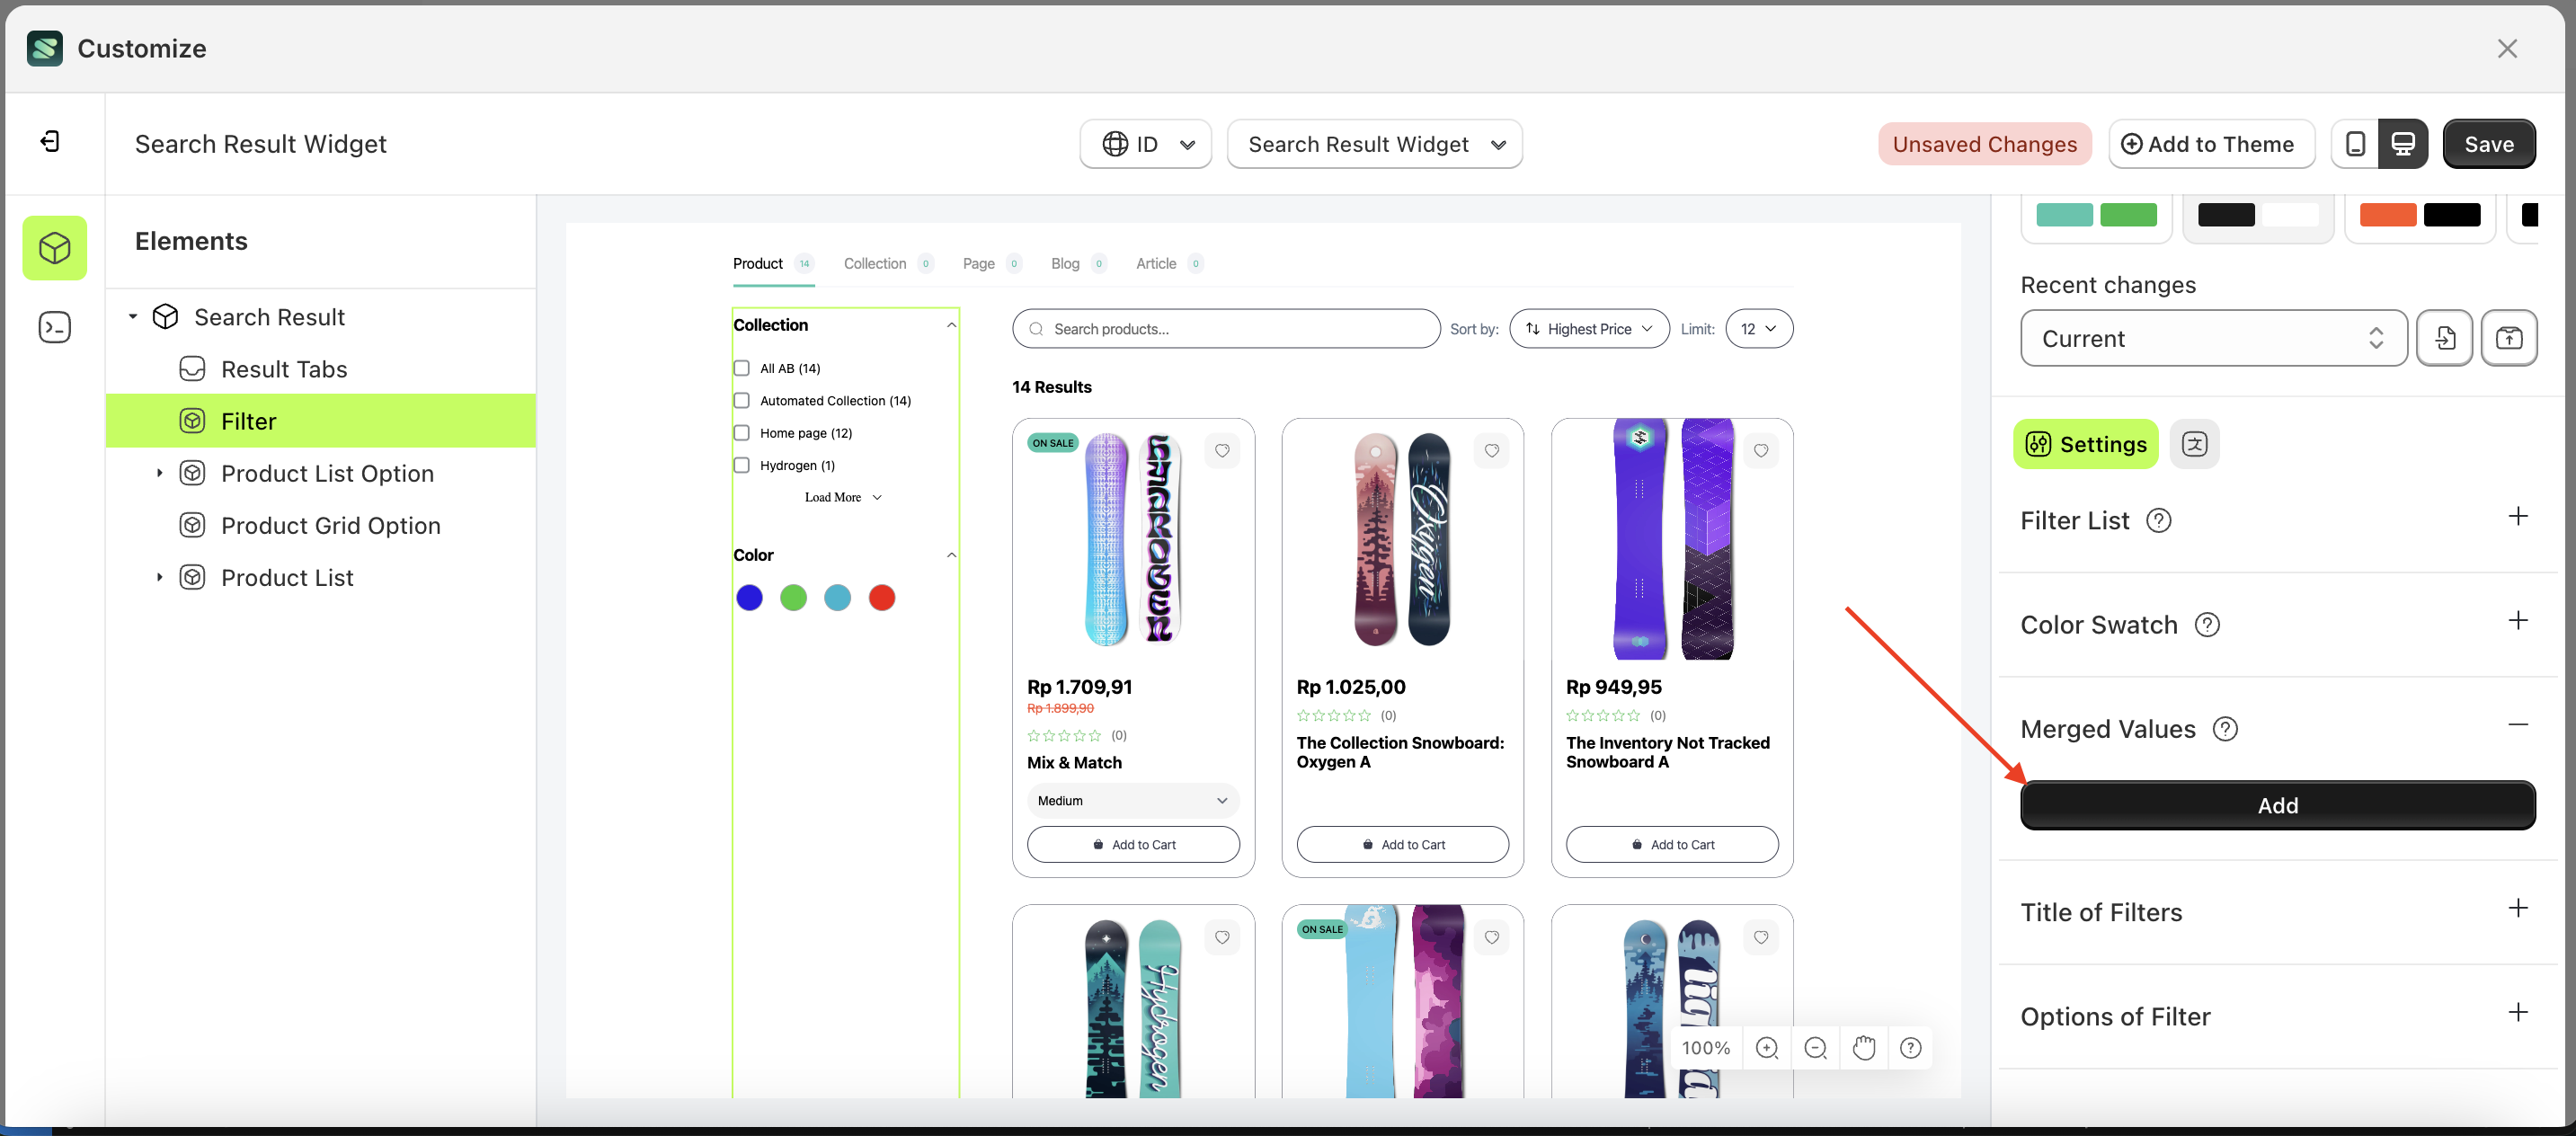Click the product search input field
The height and width of the screenshot is (1136, 2576).
[x=1225, y=328]
